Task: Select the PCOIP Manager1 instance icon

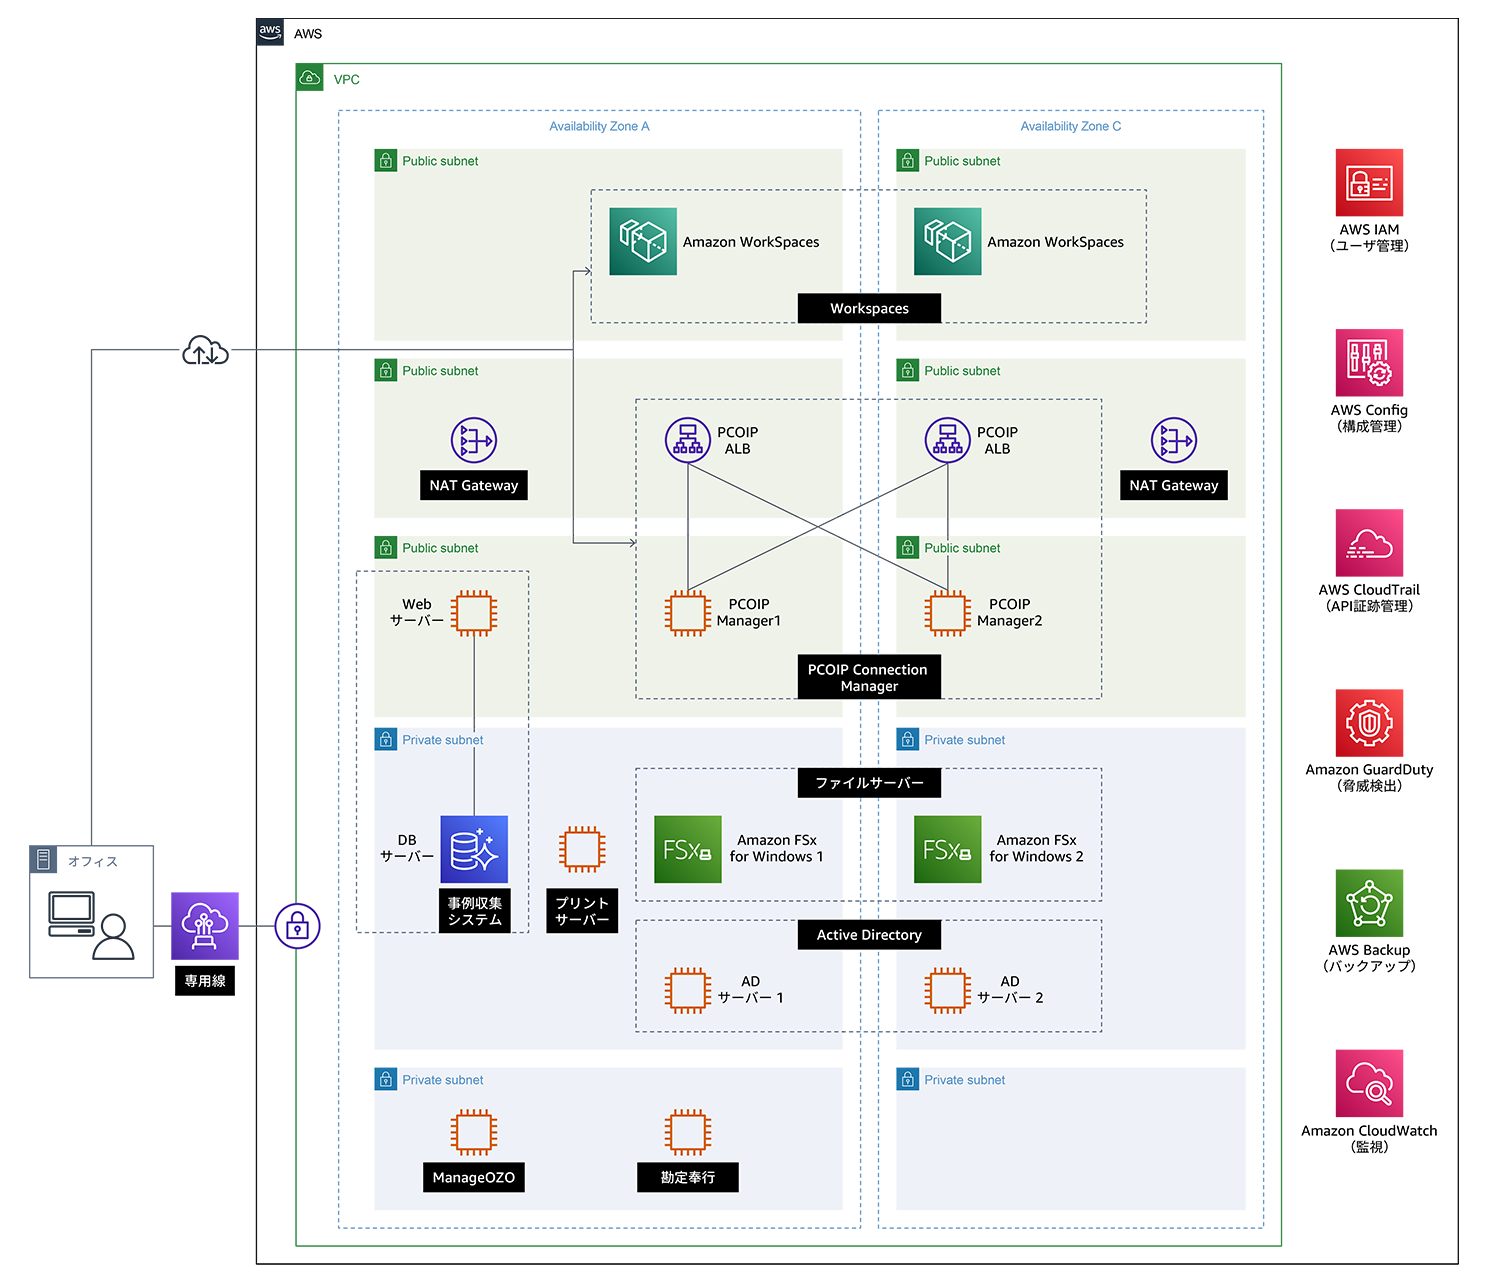Action: 688,613
